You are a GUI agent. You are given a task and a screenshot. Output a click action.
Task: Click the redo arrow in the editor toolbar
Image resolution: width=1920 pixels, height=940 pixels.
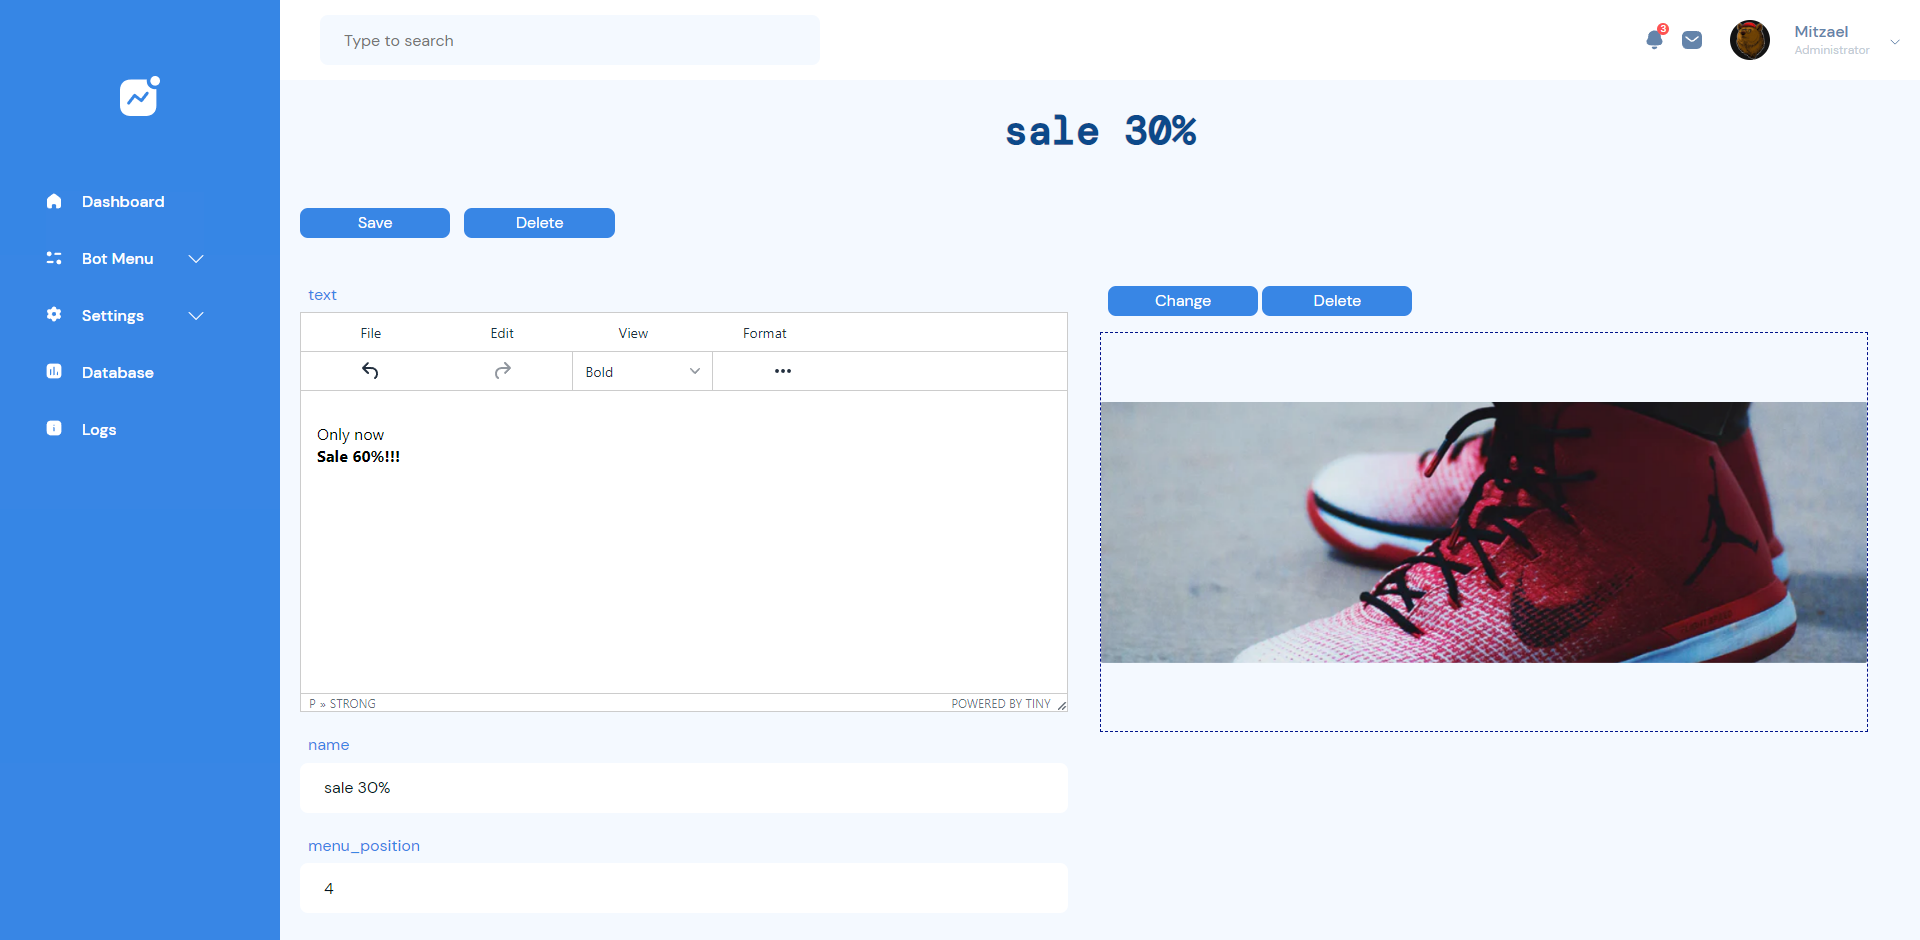pyautogui.click(x=502, y=371)
